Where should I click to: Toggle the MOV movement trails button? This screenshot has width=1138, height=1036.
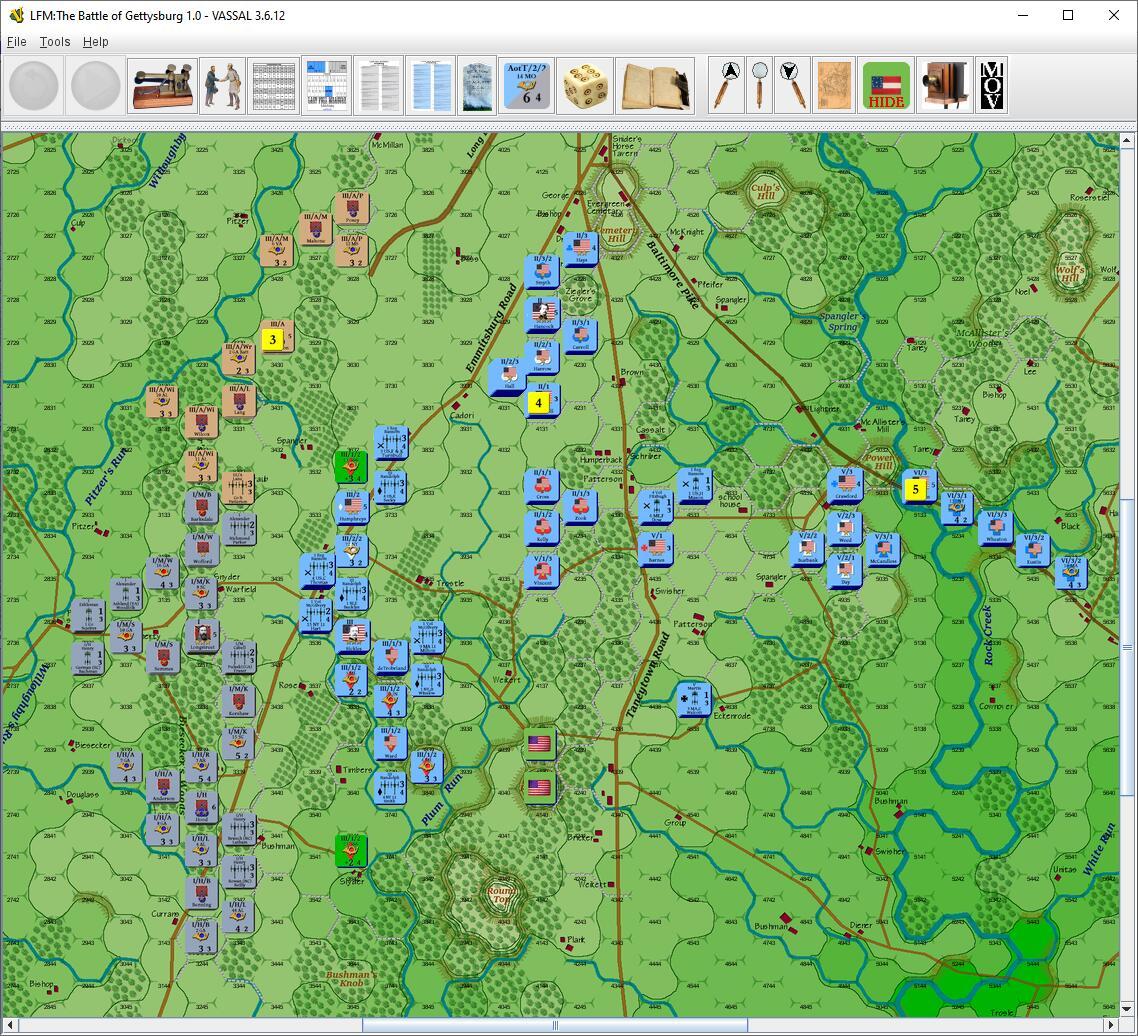991,86
